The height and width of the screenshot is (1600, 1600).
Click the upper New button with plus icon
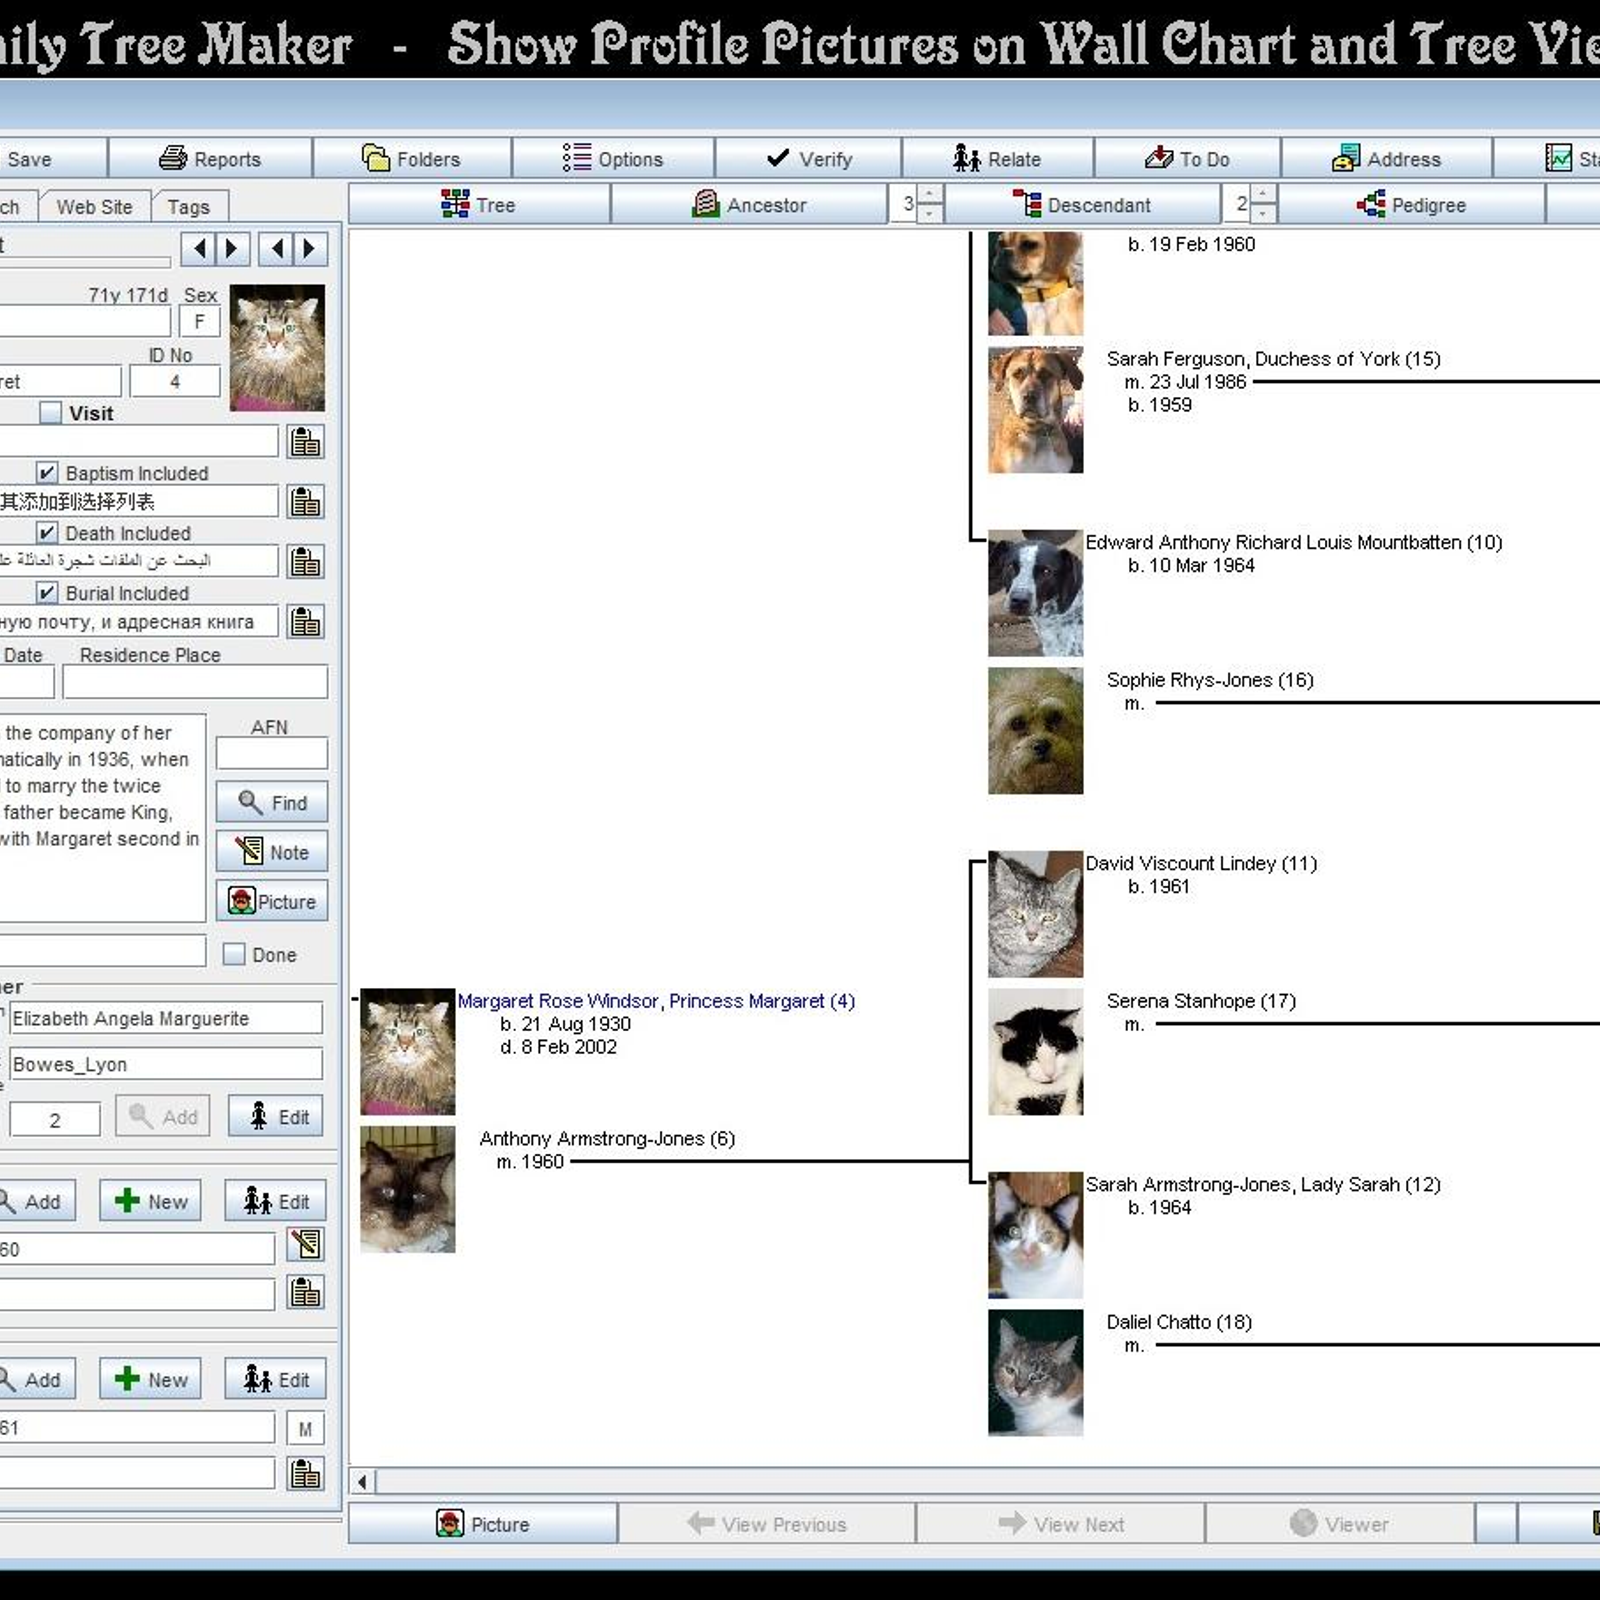[x=150, y=1201]
